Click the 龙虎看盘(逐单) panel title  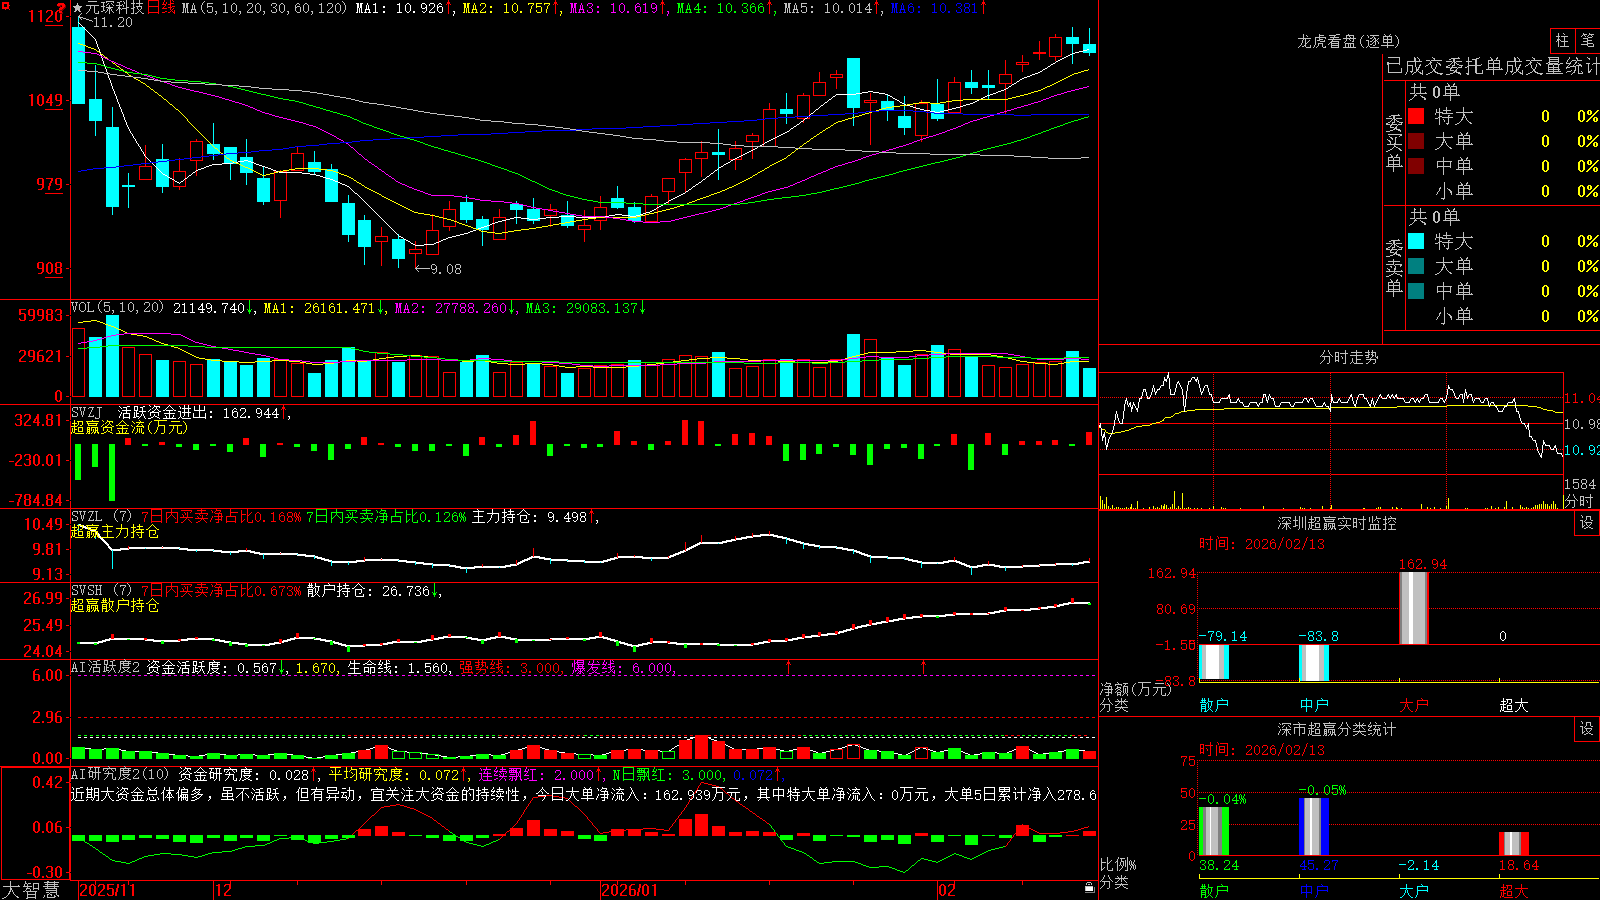tap(1348, 41)
